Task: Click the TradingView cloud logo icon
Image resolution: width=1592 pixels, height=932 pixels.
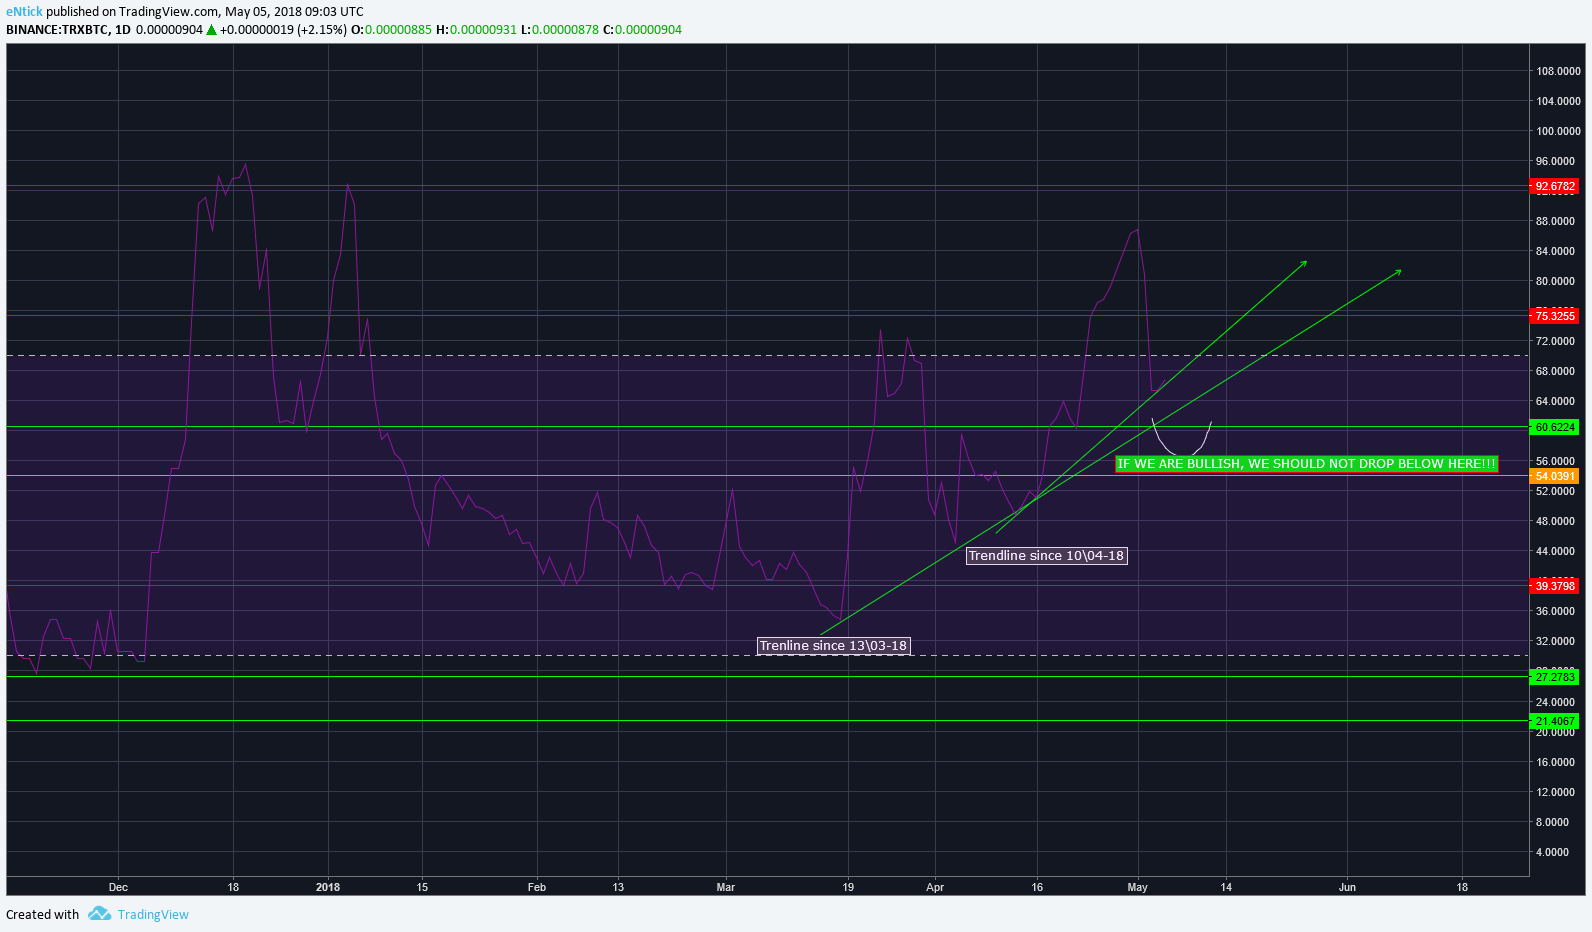Action: pyautogui.click(x=99, y=913)
